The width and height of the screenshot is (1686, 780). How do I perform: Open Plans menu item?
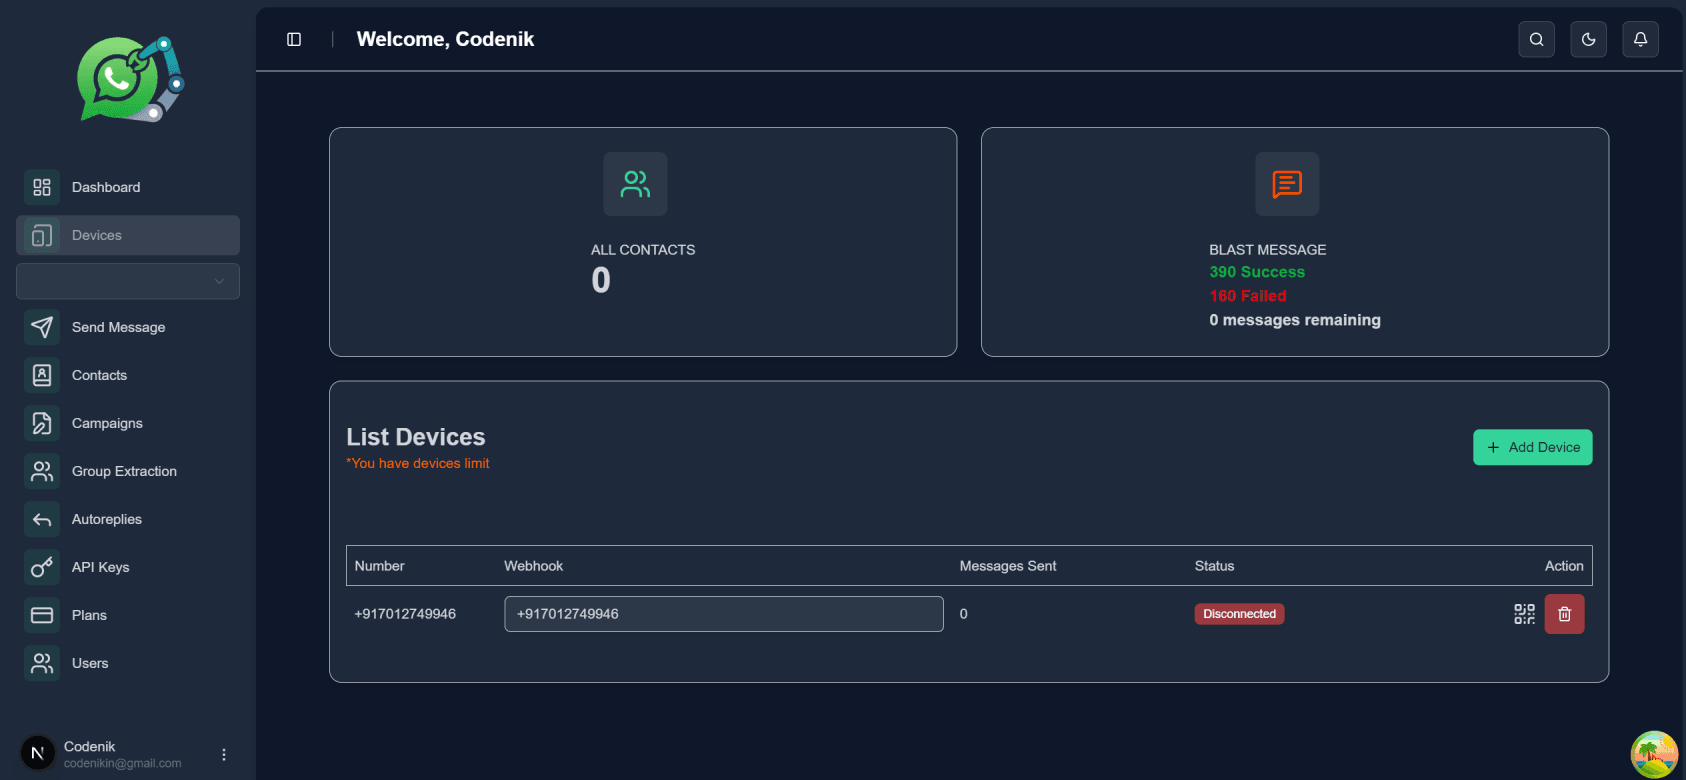click(128, 615)
